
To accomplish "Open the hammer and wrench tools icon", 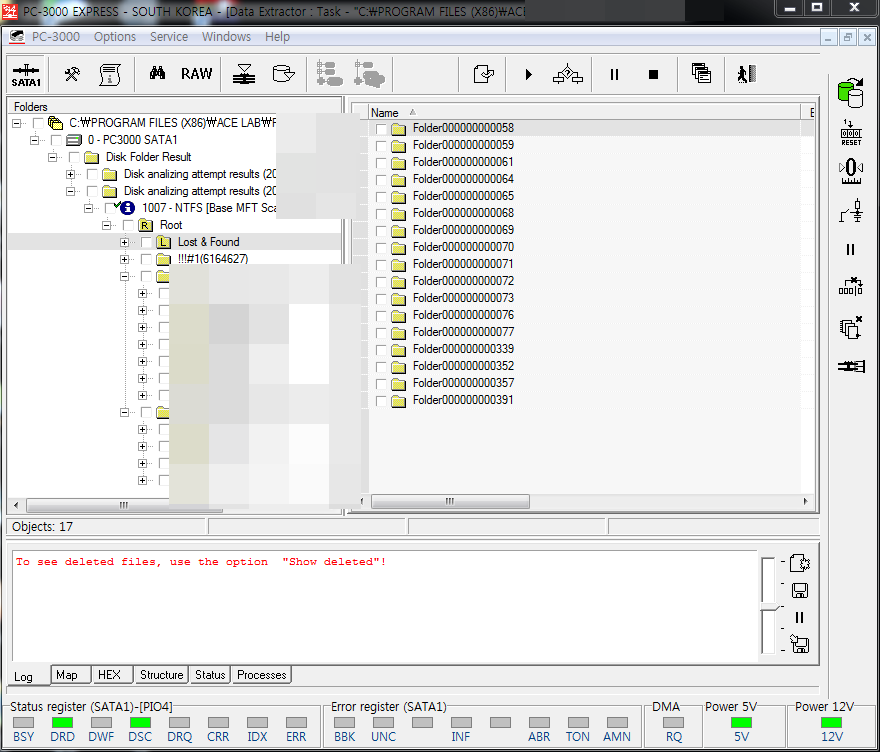I will click(x=72, y=74).
